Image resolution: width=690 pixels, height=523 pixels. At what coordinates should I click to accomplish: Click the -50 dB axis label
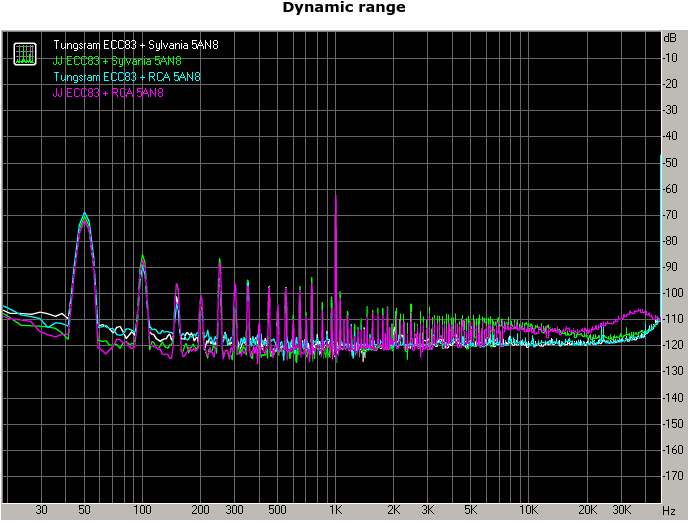pyautogui.click(x=671, y=162)
